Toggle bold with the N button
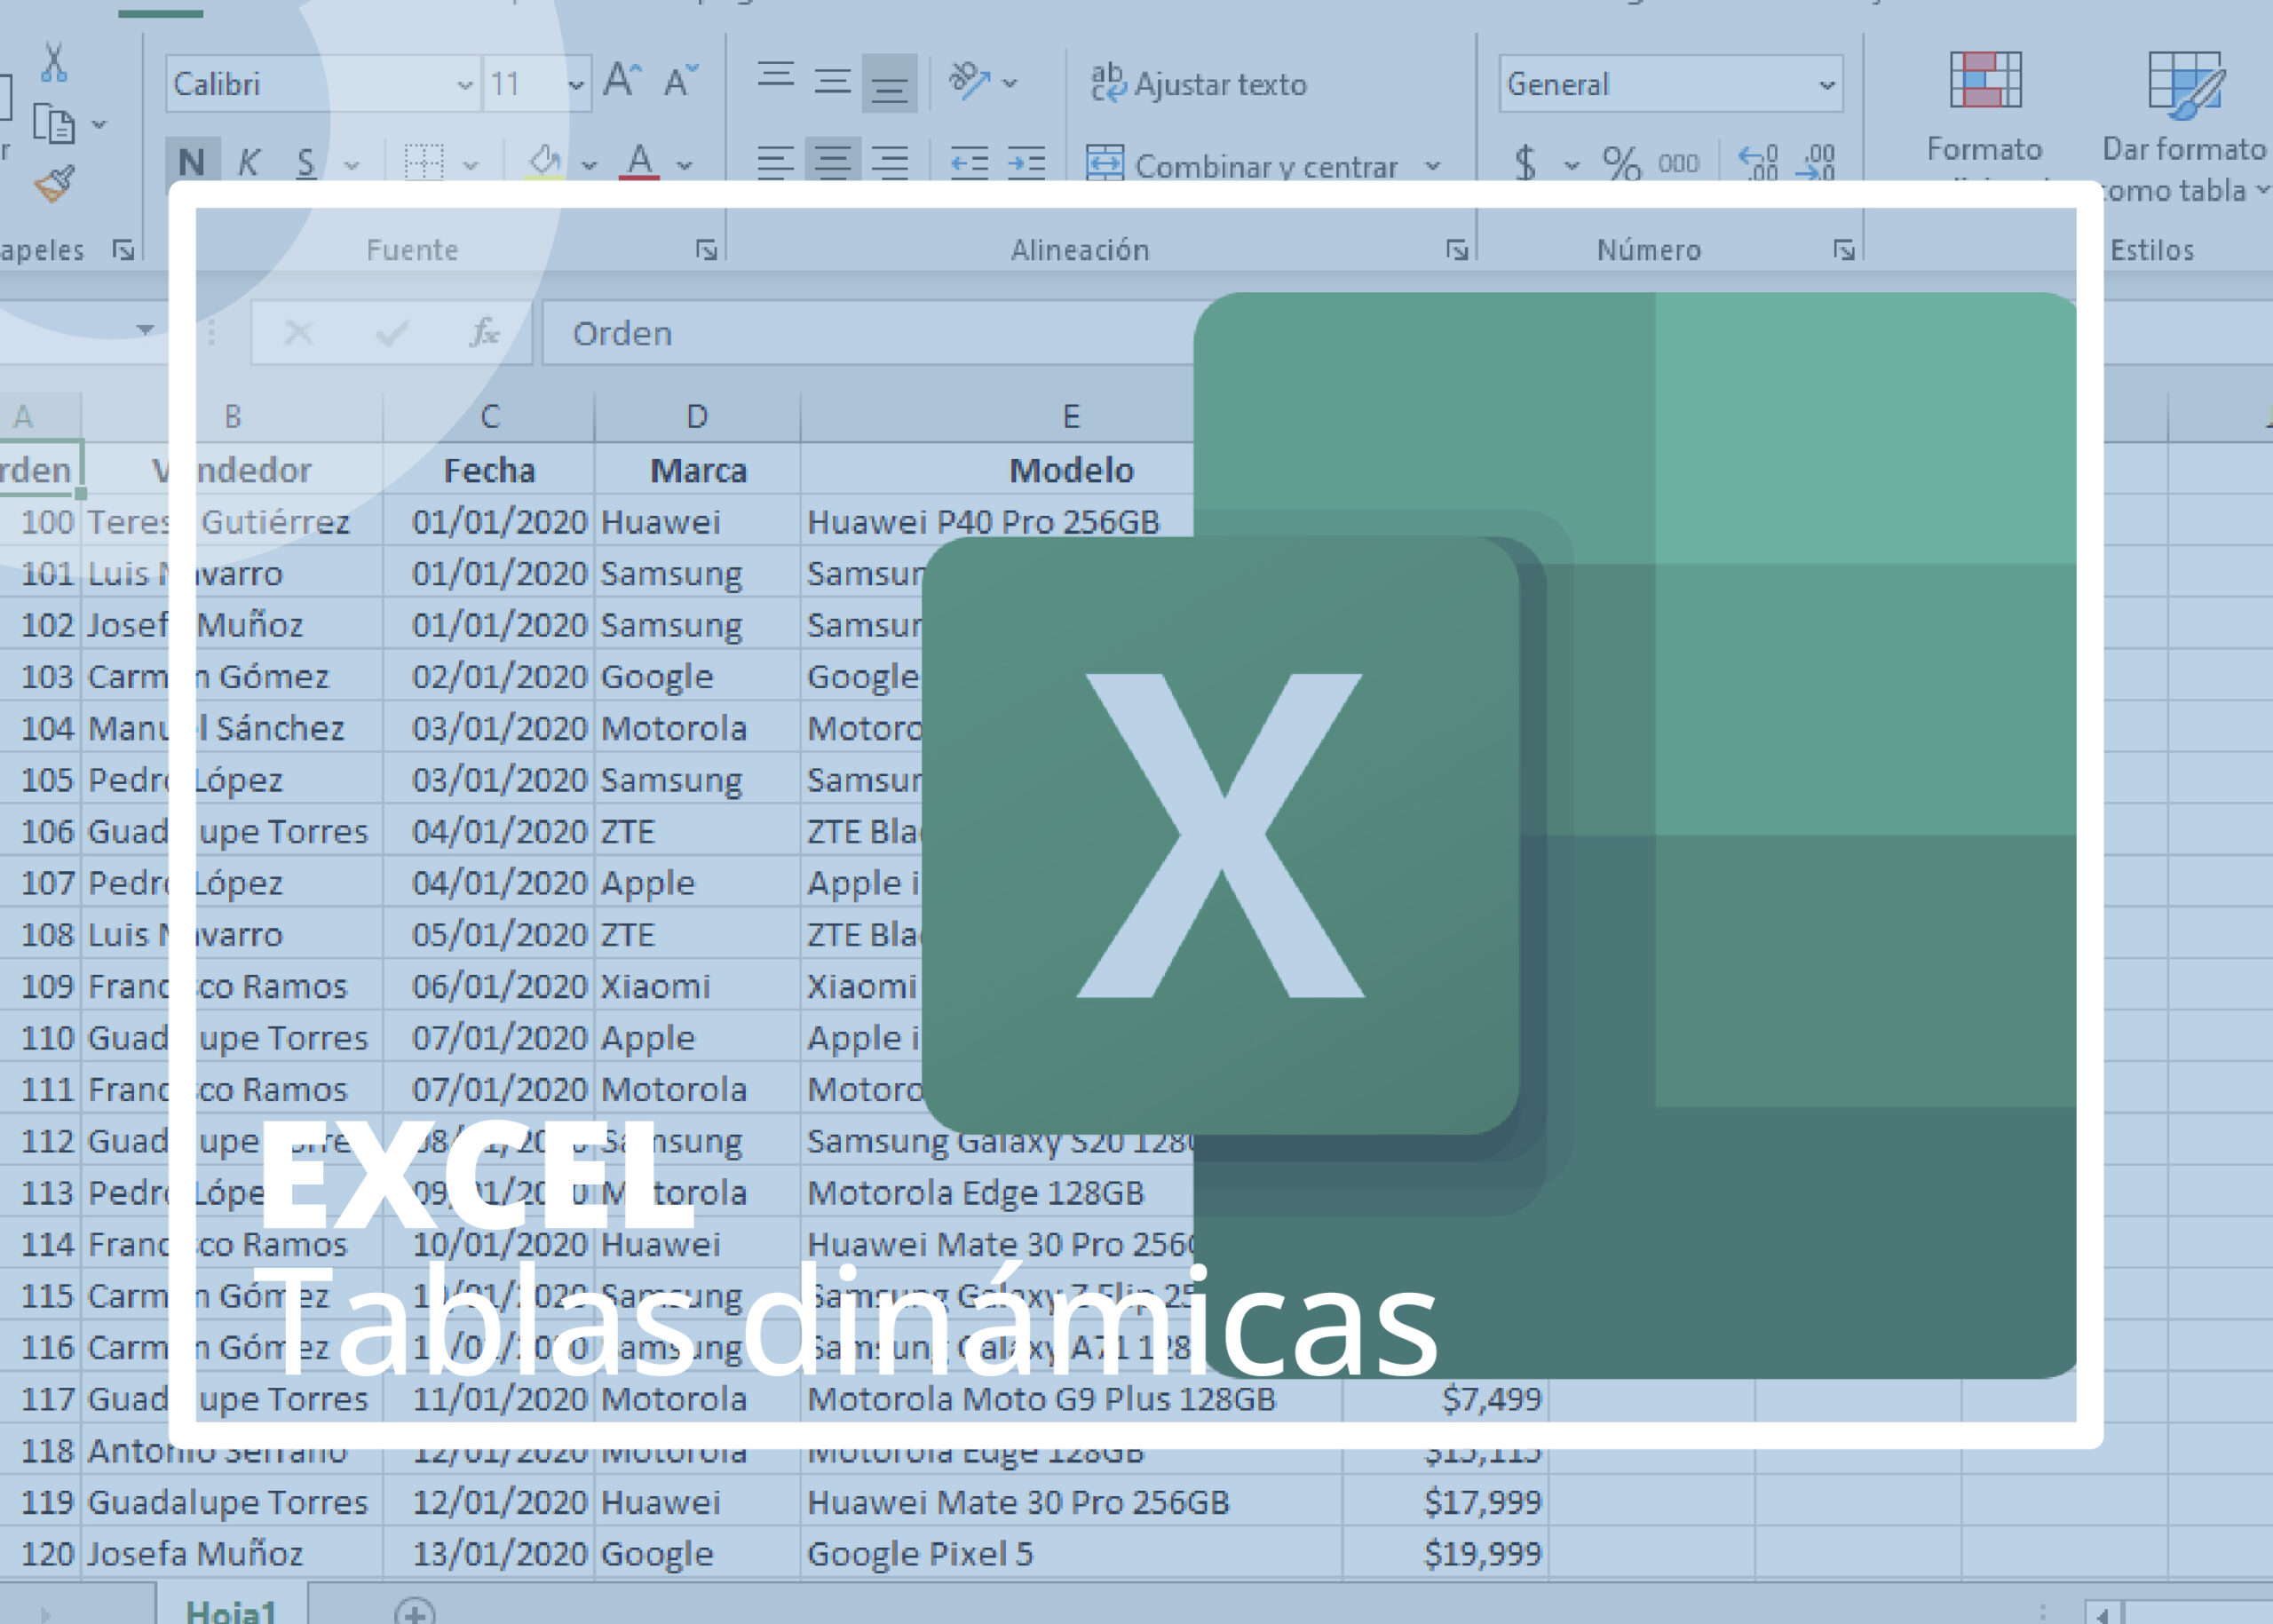2273x1624 pixels. click(191, 162)
